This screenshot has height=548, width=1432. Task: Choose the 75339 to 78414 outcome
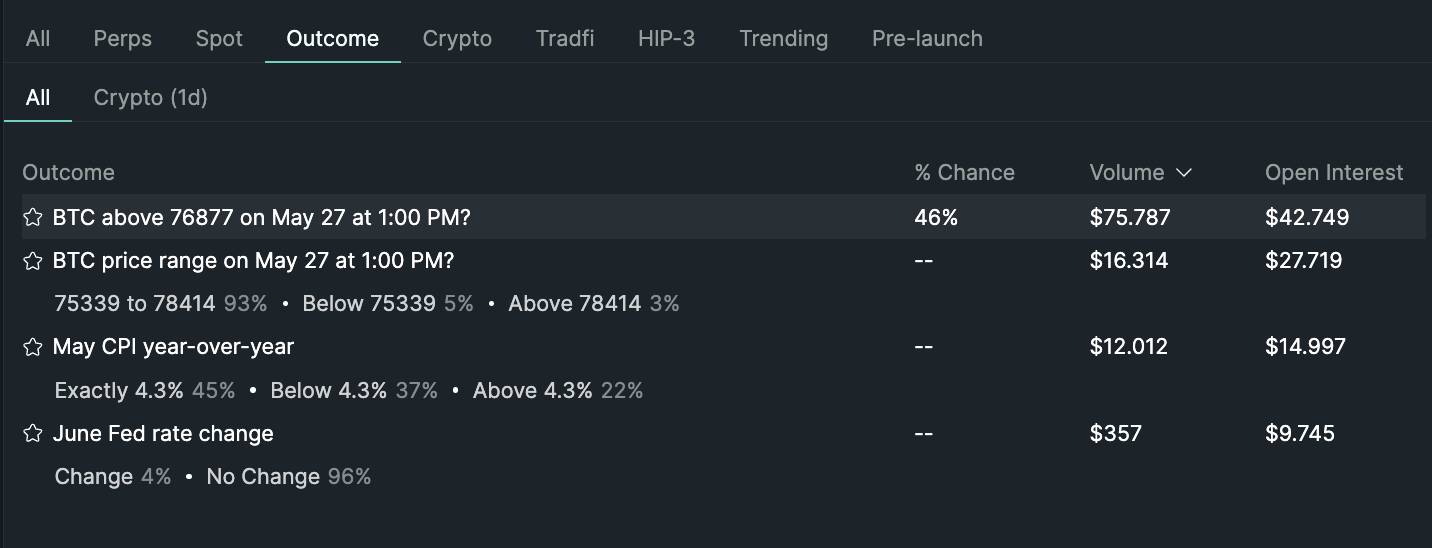point(160,303)
